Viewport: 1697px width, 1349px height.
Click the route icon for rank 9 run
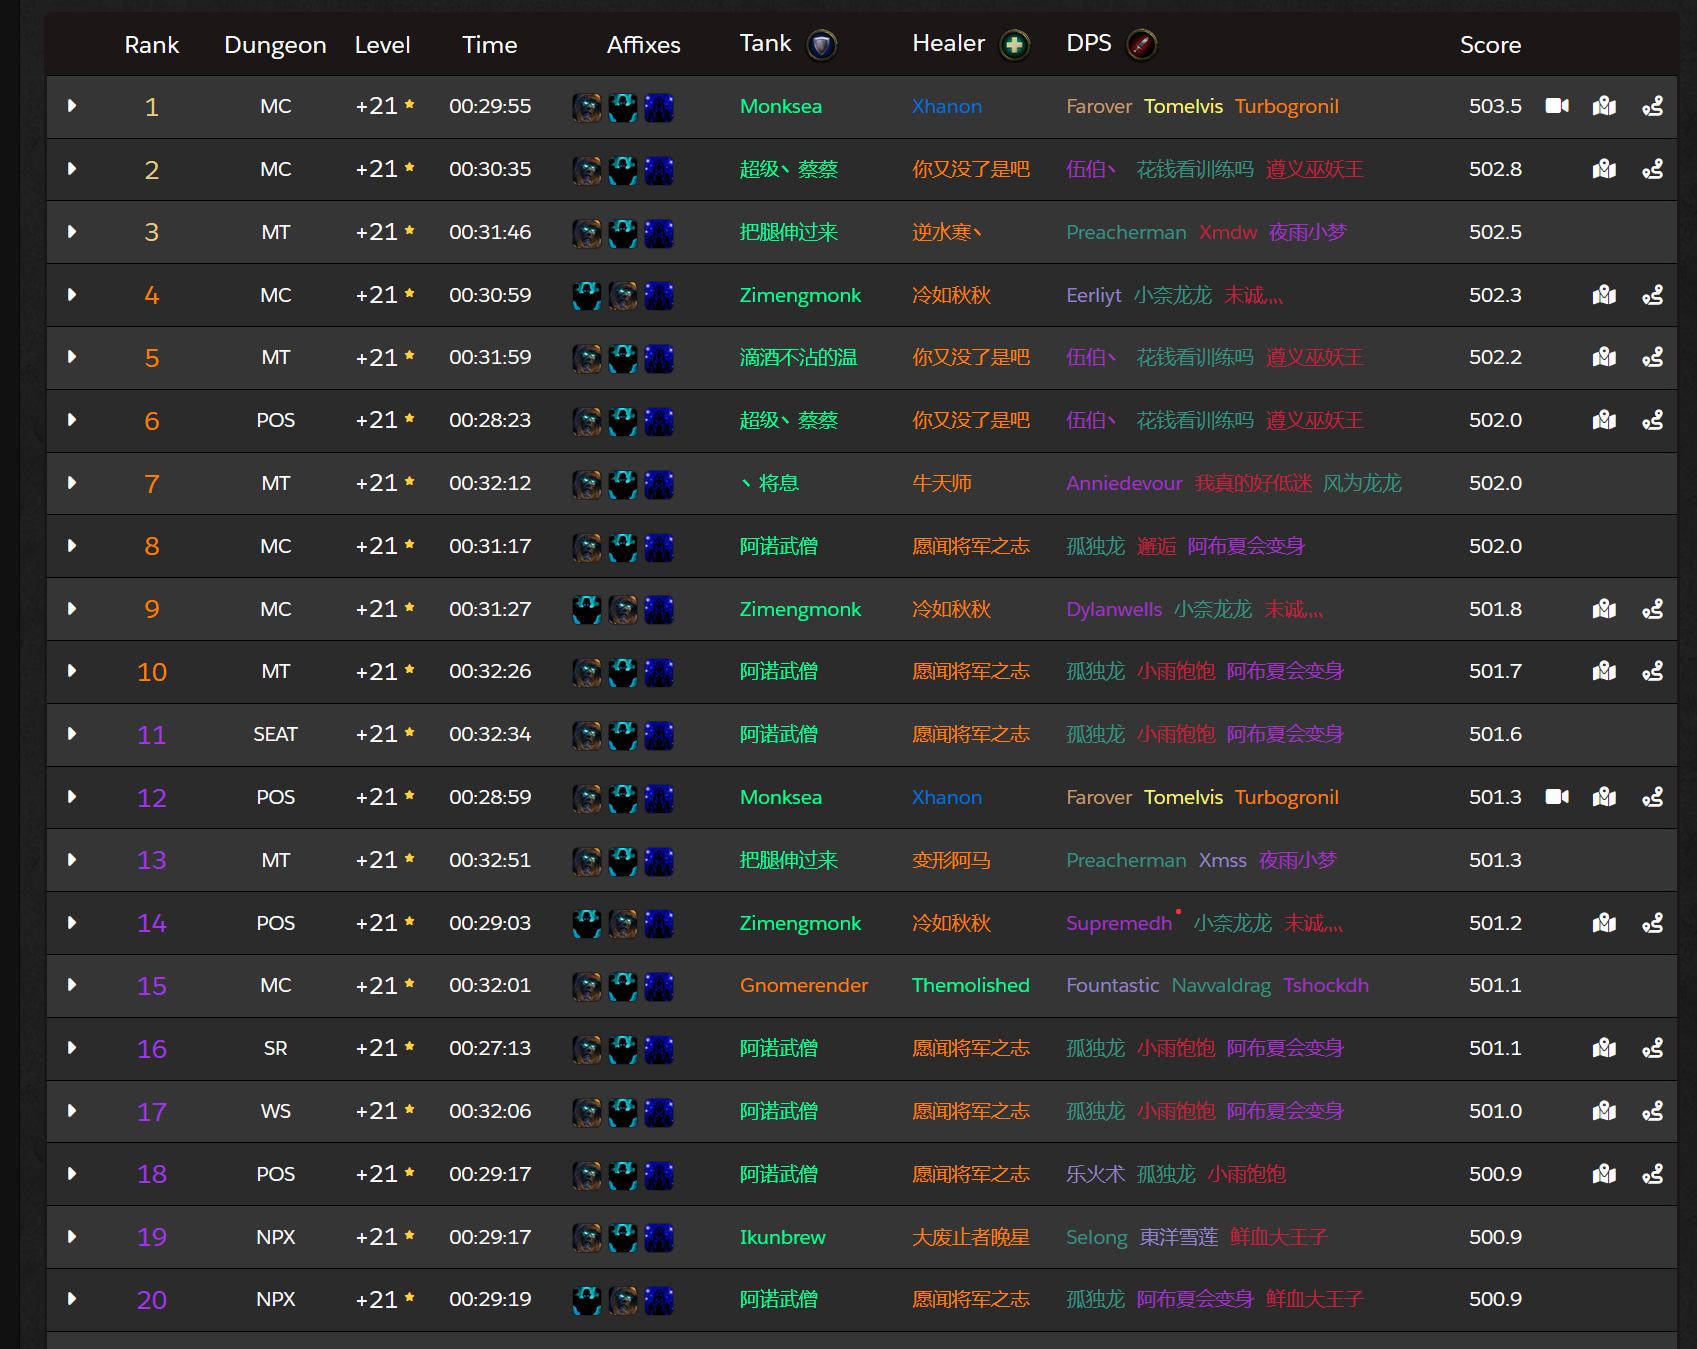click(1653, 609)
